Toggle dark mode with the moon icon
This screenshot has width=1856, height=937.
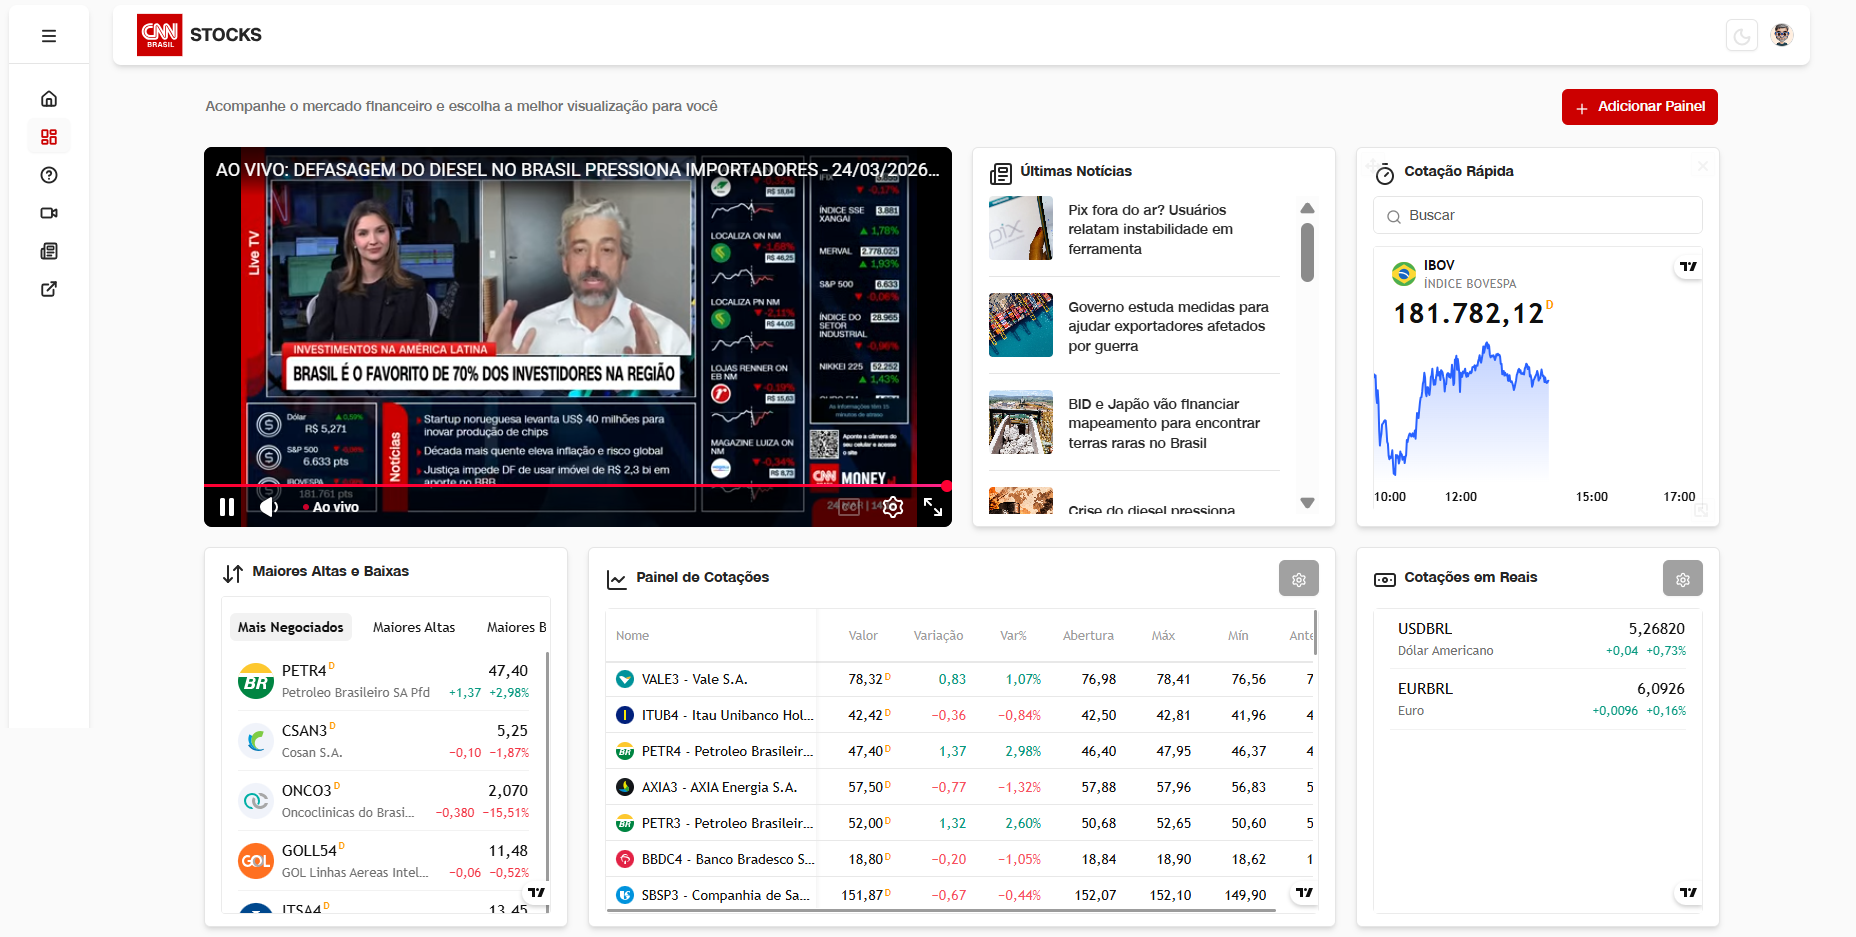click(1741, 36)
